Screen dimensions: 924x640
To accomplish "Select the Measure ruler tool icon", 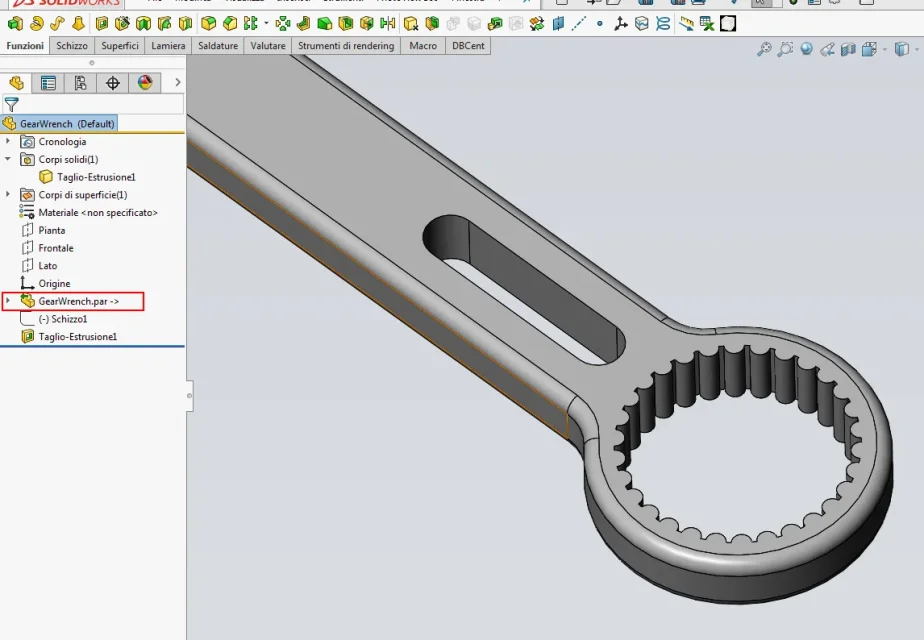I will [x=686, y=24].
